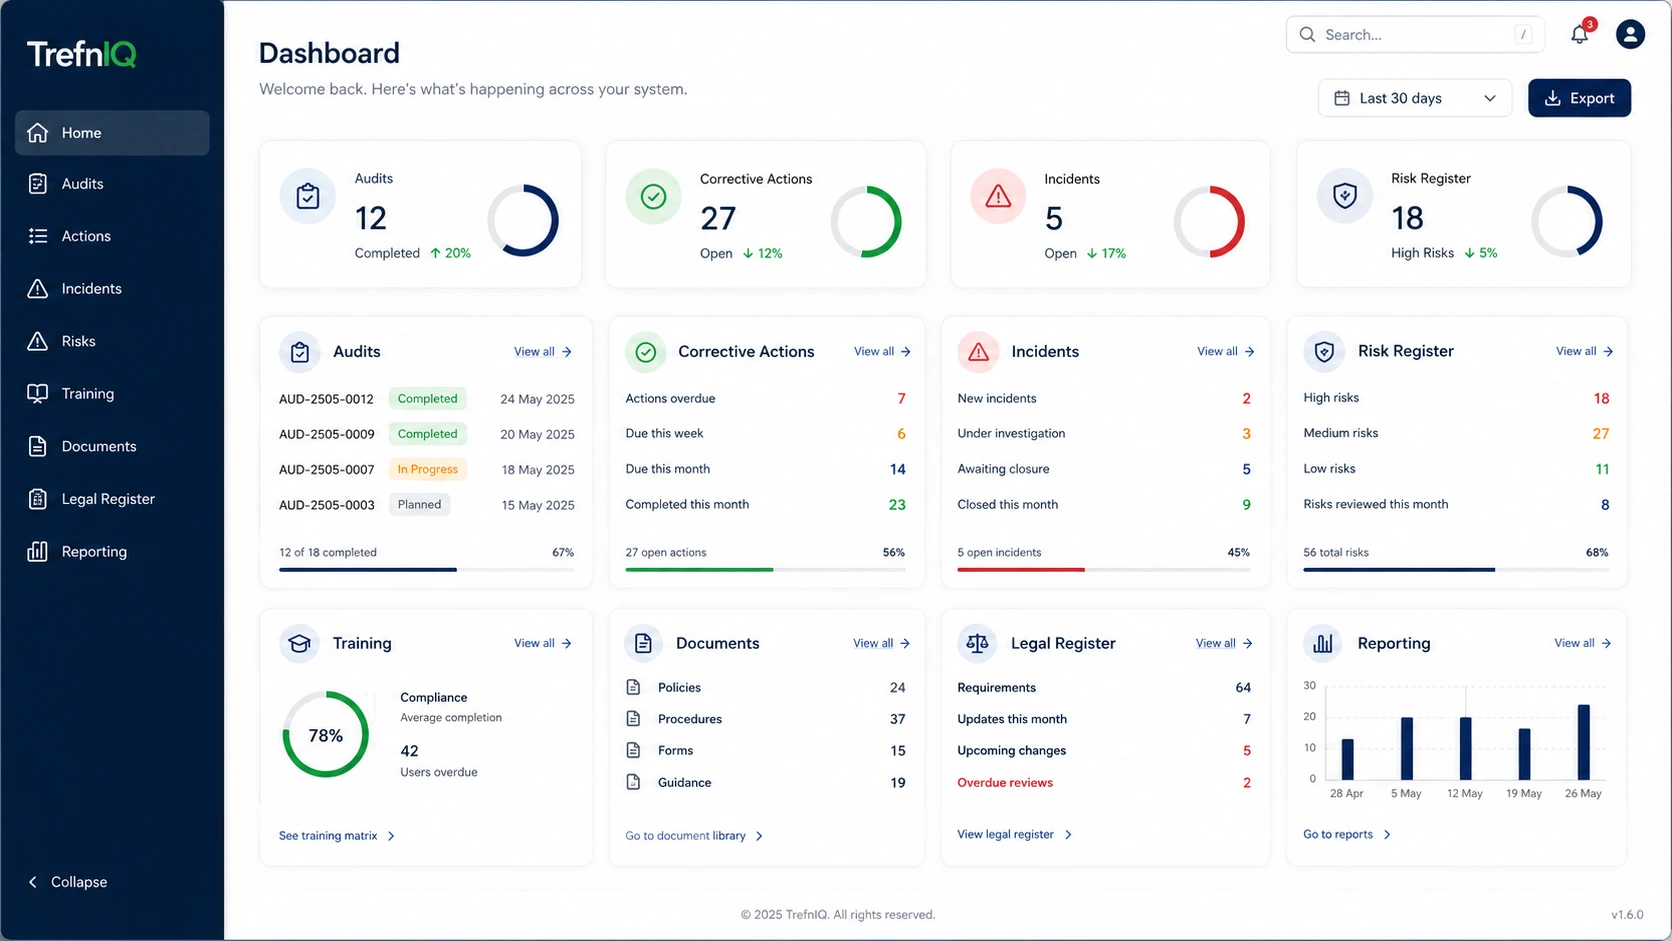View all in the Training panel

pos(543,643)
